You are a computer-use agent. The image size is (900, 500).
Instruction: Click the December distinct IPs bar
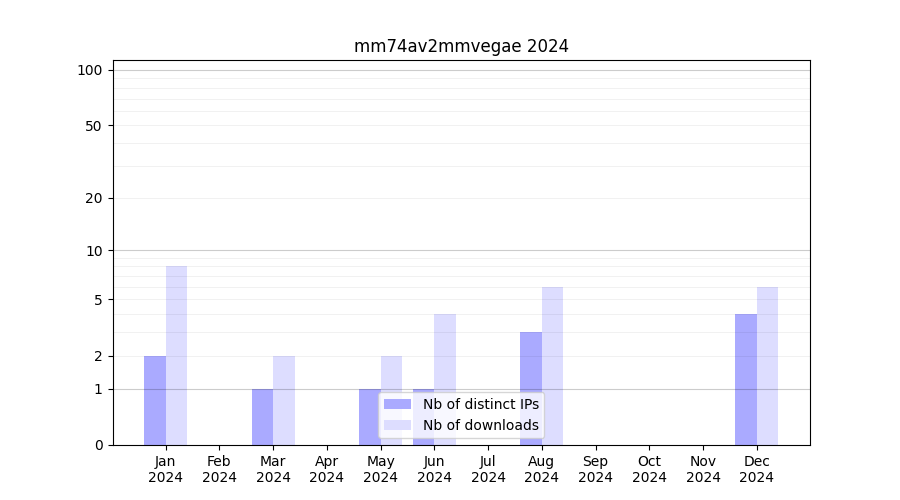746,379
